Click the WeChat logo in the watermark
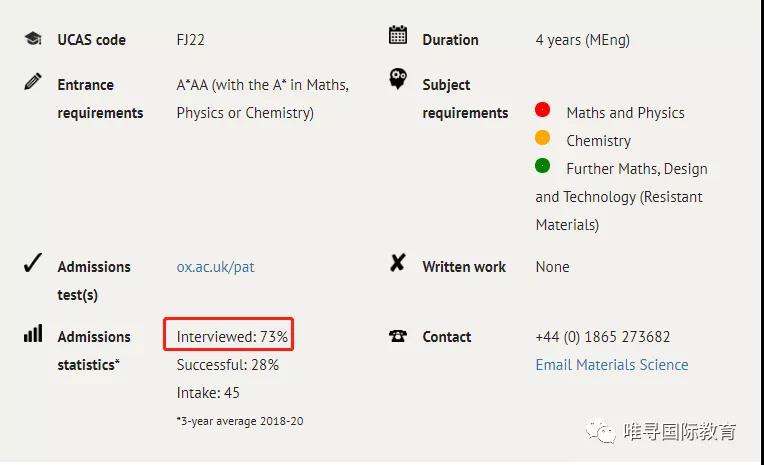Viewport: 764px width, 465px height. [x=601, y=431]
